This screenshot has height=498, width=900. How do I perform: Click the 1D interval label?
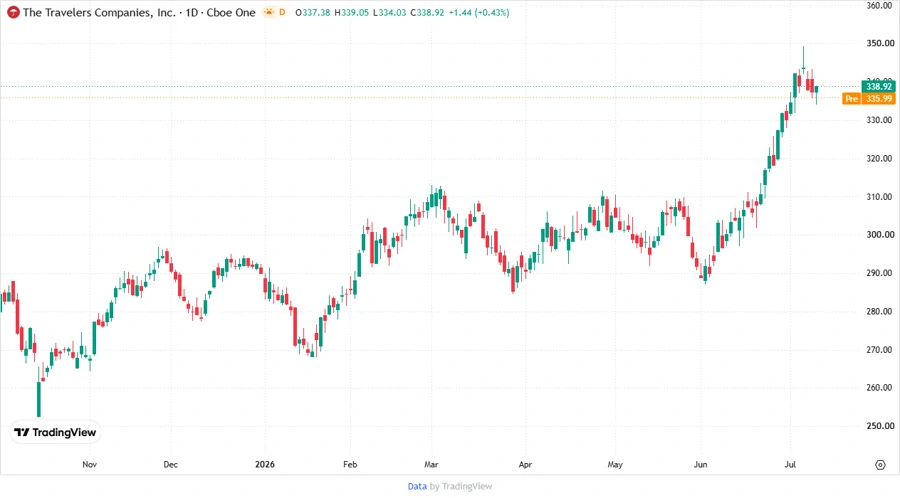point(192,12)
